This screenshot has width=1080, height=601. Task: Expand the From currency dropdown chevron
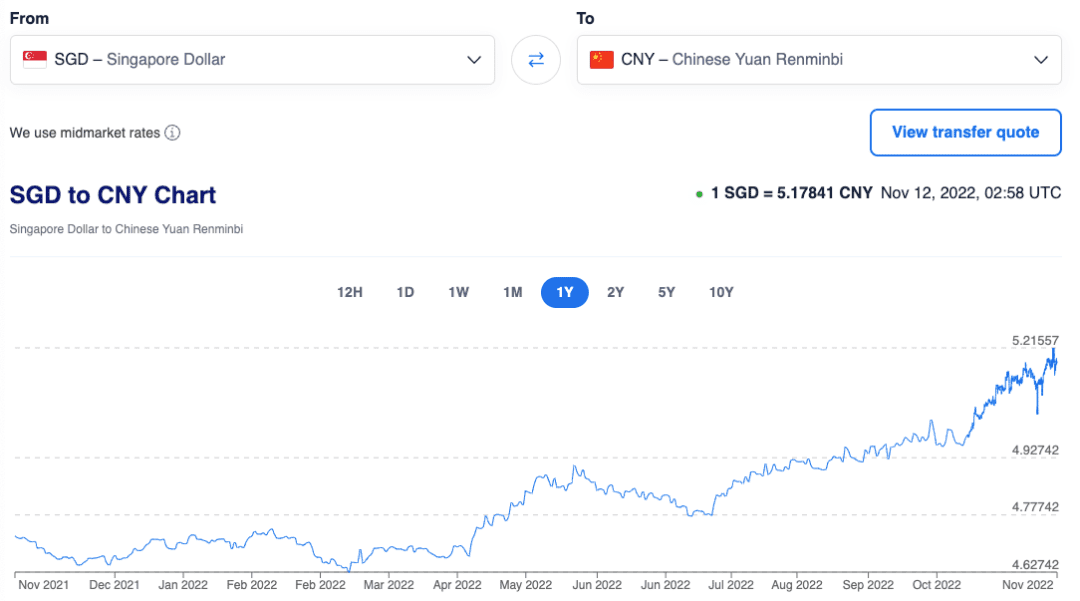(474, 60)
